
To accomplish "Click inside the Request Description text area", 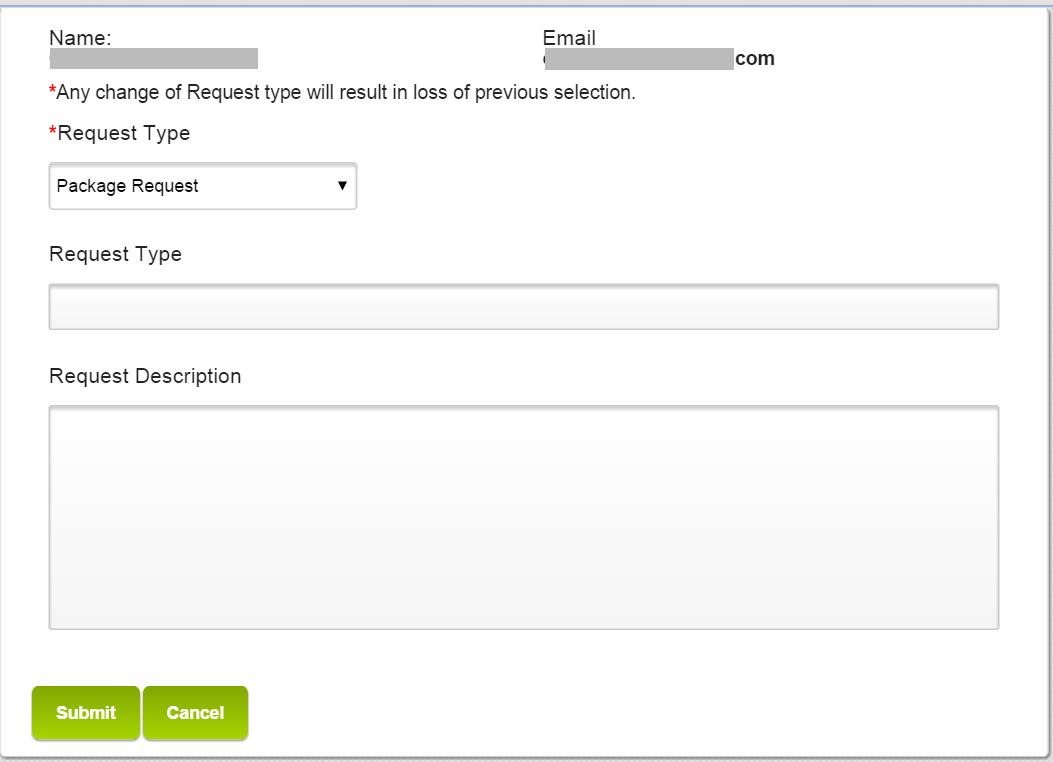I will 523,517.
